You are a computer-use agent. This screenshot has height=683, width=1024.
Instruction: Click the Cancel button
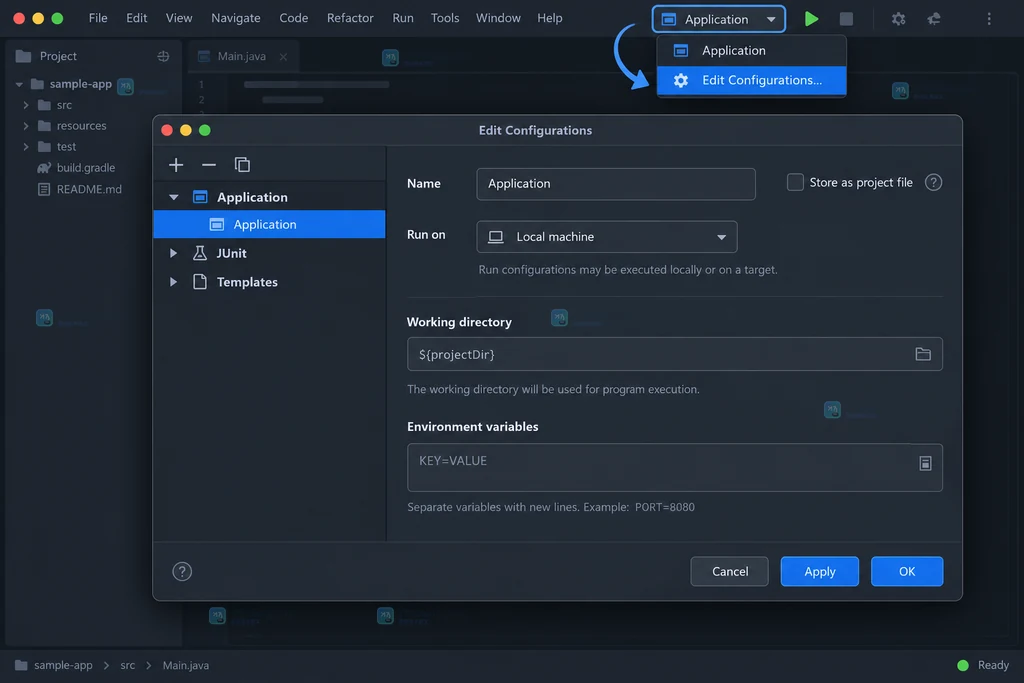[729, 571]
